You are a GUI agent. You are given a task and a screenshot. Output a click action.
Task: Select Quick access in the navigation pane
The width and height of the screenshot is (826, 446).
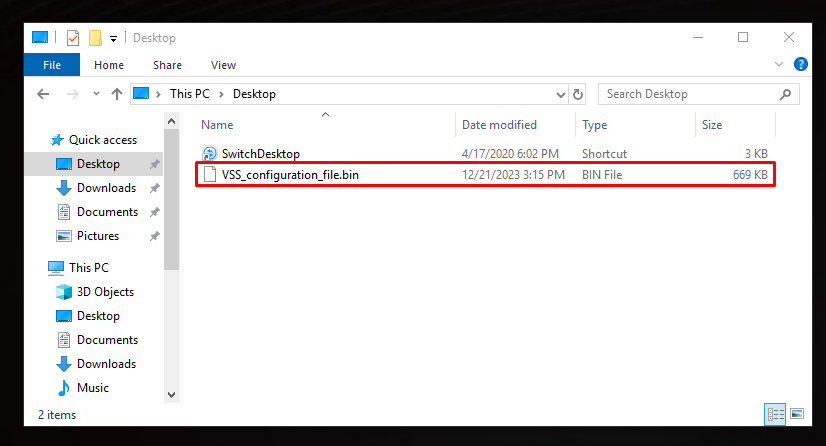click(x=103, y=140)
